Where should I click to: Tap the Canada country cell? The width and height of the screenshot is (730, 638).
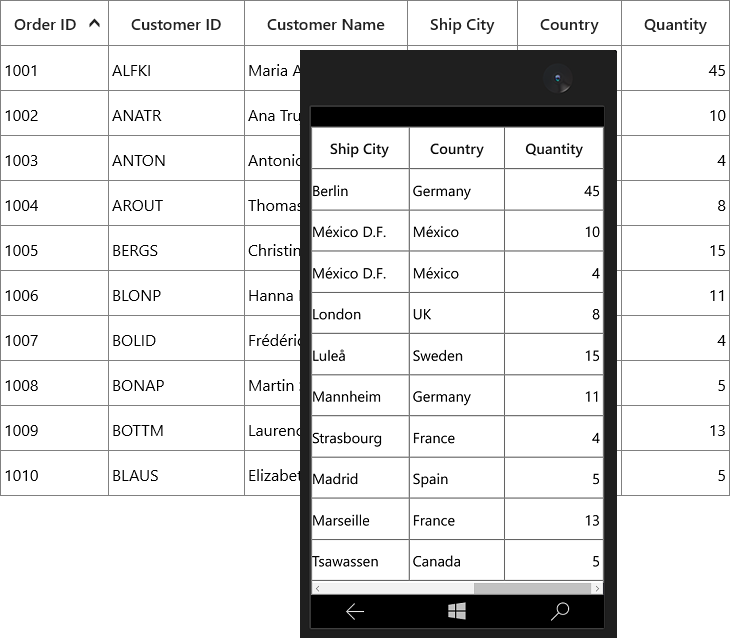[x=457, y=560]
